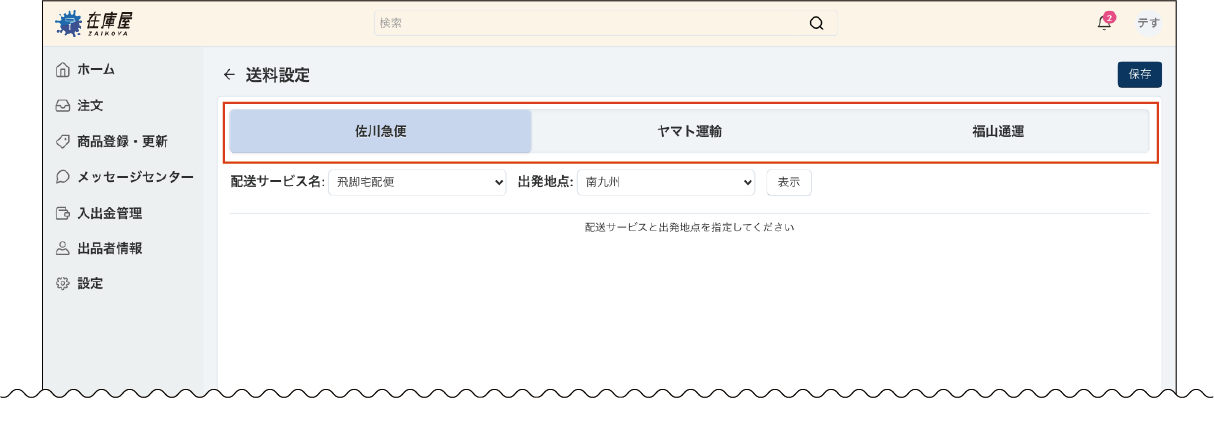This screenshot has width=1214, height=443.
Task: Click the Zaikoya logo
Action: (94, 23)
